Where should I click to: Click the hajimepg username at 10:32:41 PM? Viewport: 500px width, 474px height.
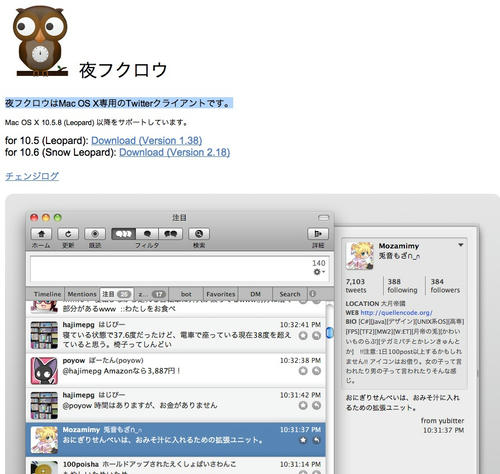coord(79,325)
